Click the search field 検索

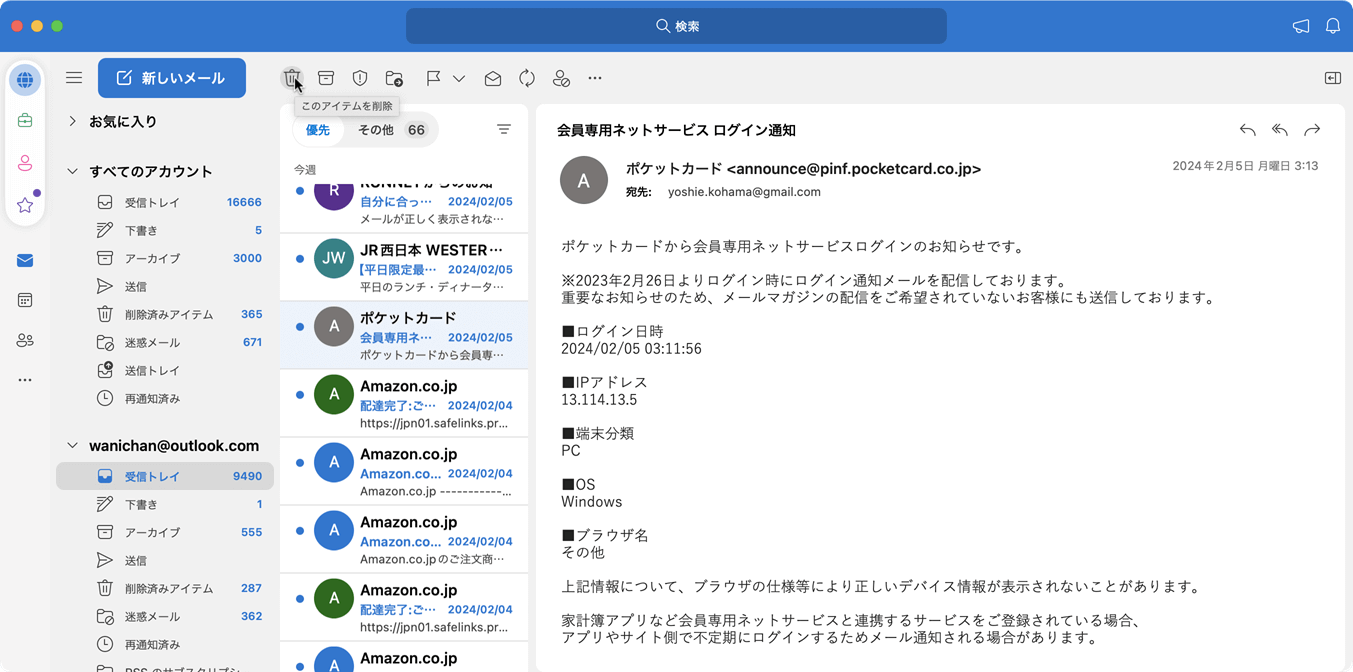(x=676, y=26)
